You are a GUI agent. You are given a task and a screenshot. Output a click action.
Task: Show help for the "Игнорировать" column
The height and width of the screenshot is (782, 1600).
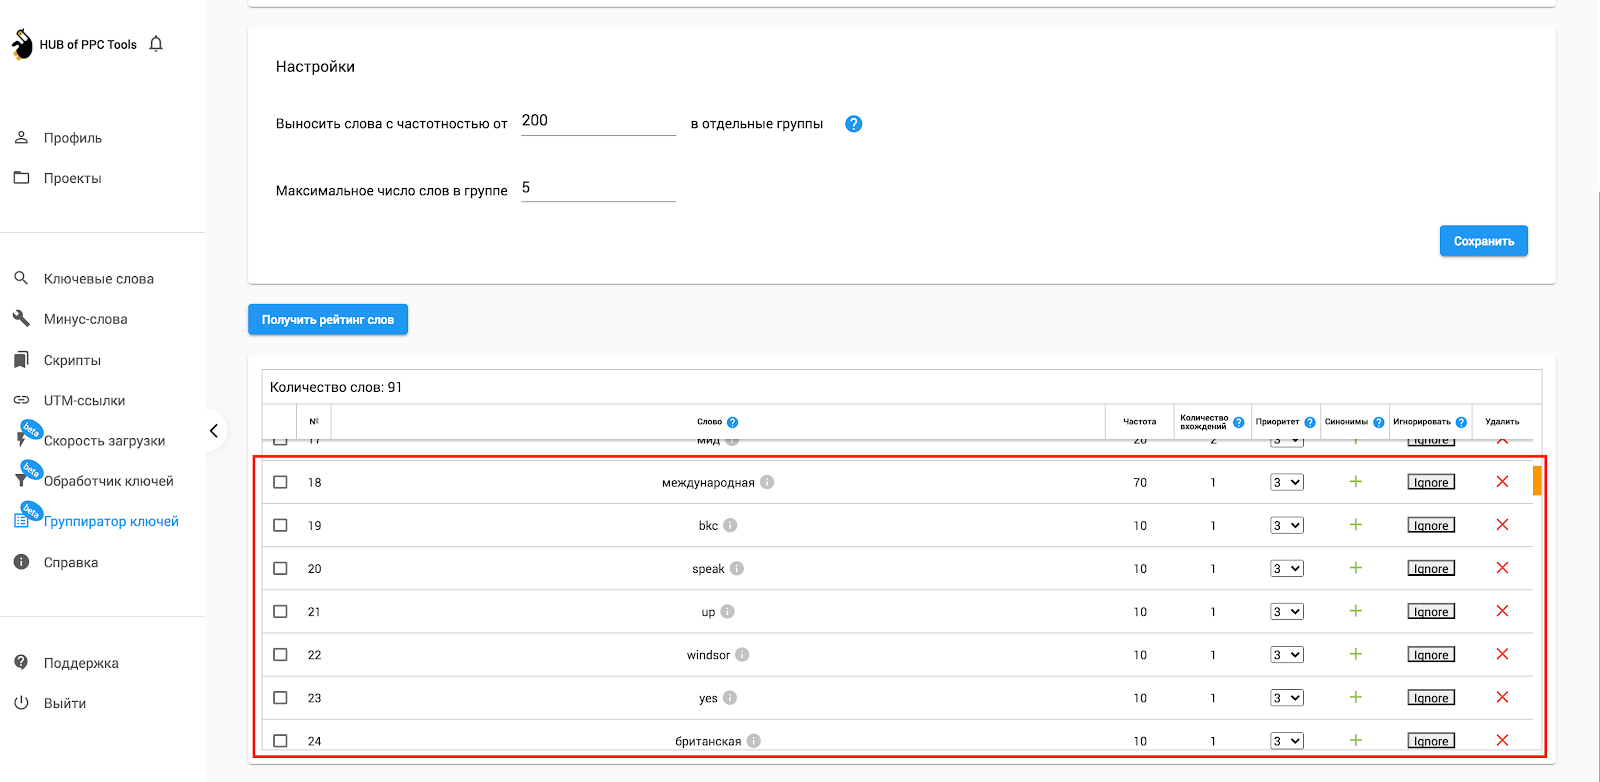[1461, 422]
